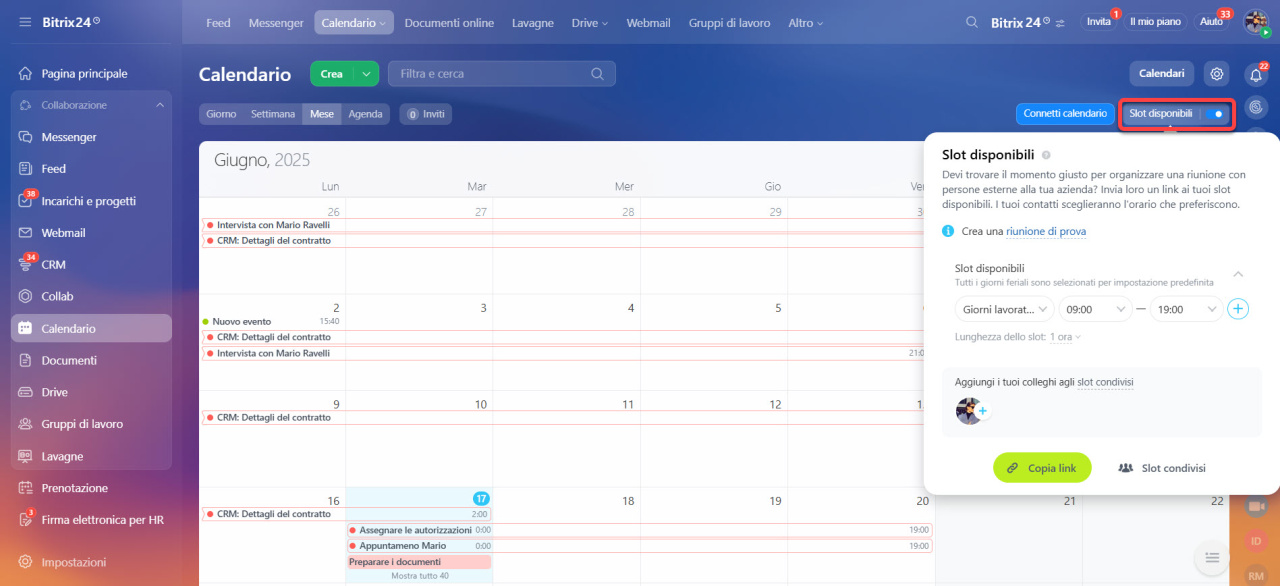Screen dimensions: 1280x586
Task: Open the riunione di prova link
Action: pyautogui.click(x=1046, y=231)
